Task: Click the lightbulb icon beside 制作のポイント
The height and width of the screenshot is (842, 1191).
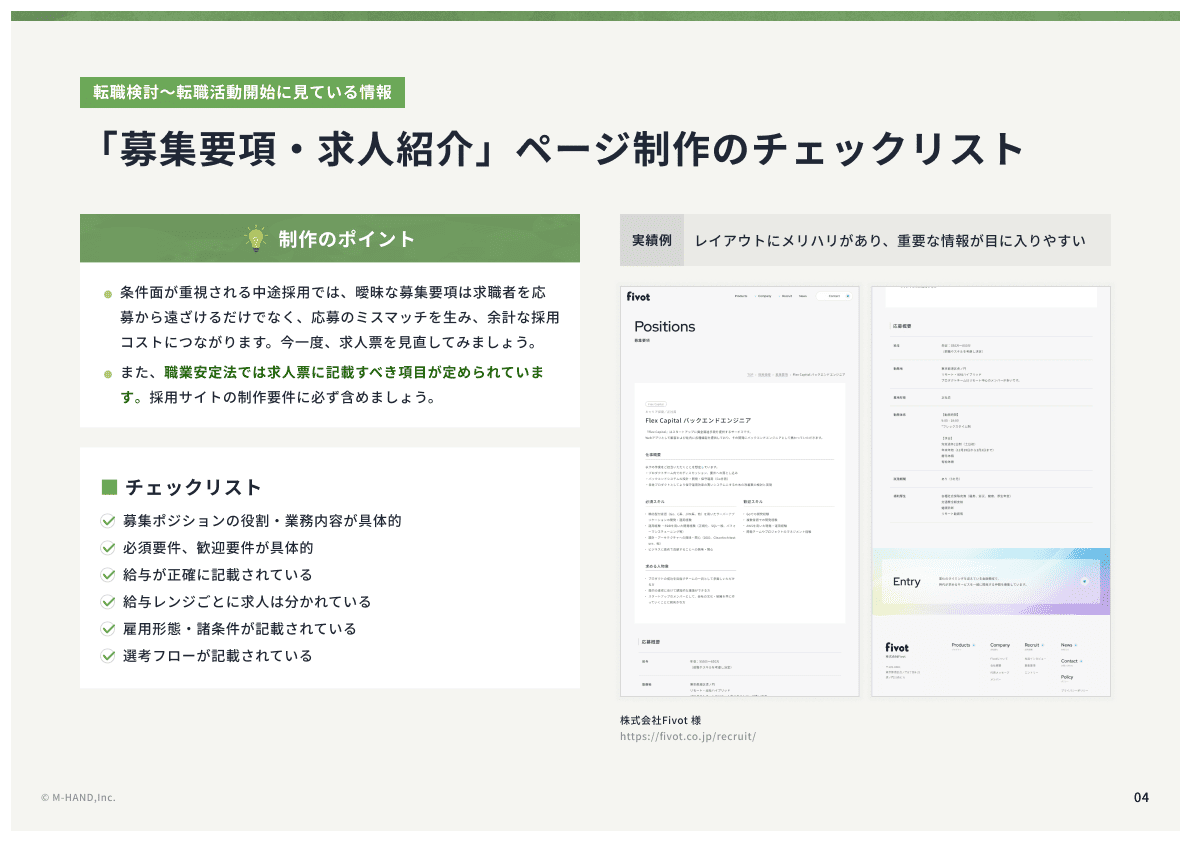Action: coord(256,239)
